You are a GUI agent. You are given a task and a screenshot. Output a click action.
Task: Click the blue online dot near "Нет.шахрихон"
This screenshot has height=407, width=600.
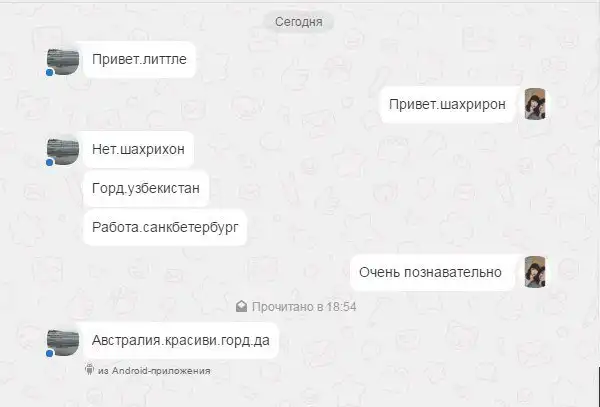point(49,163)
